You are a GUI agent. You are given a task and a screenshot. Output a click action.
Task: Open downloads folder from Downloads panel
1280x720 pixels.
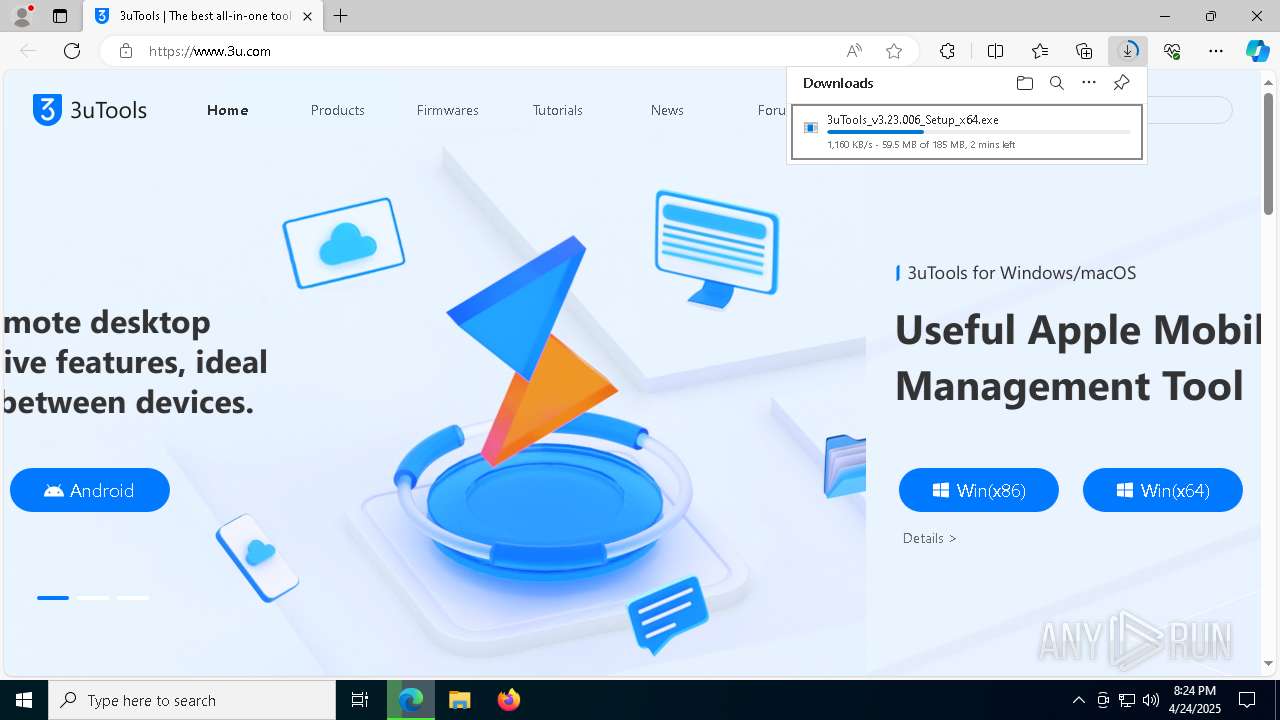1024,83
